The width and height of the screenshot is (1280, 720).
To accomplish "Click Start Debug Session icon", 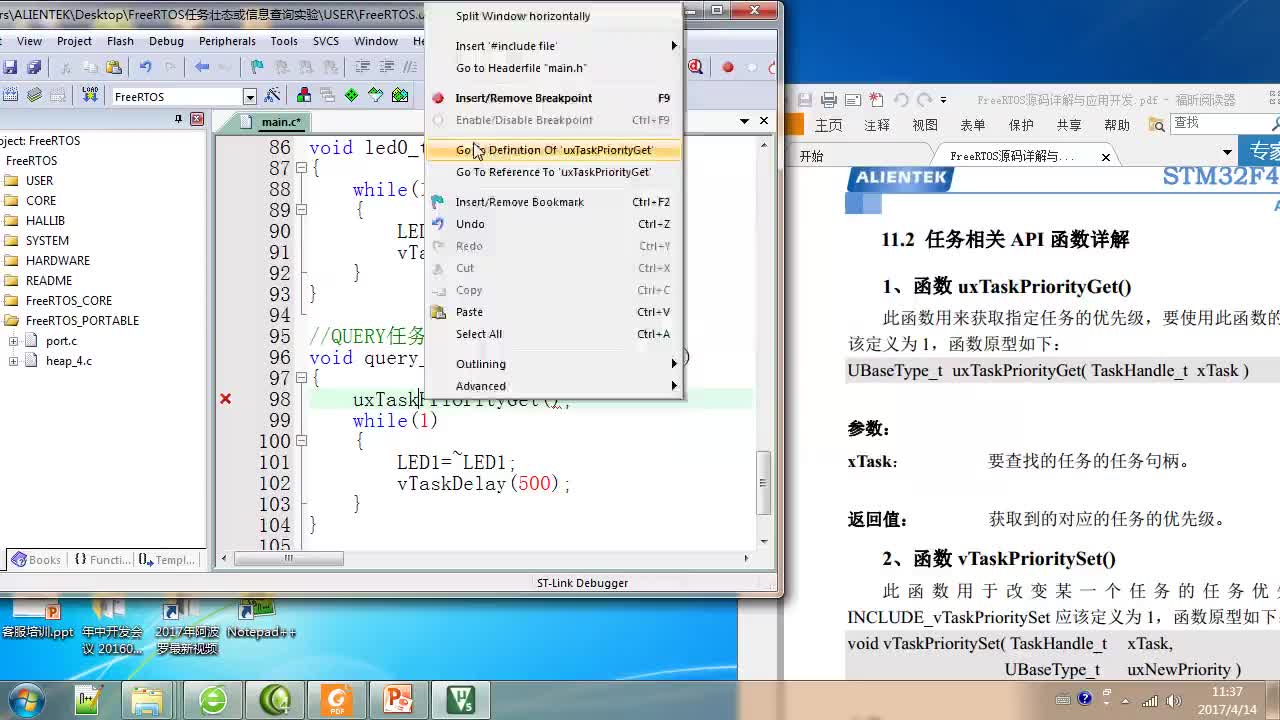I will 696,67.
